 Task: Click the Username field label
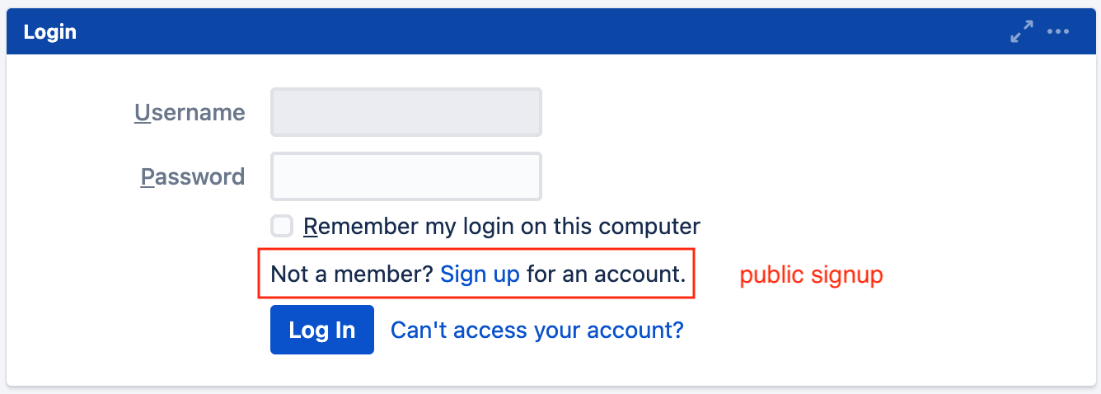click(x=190, y=112)
